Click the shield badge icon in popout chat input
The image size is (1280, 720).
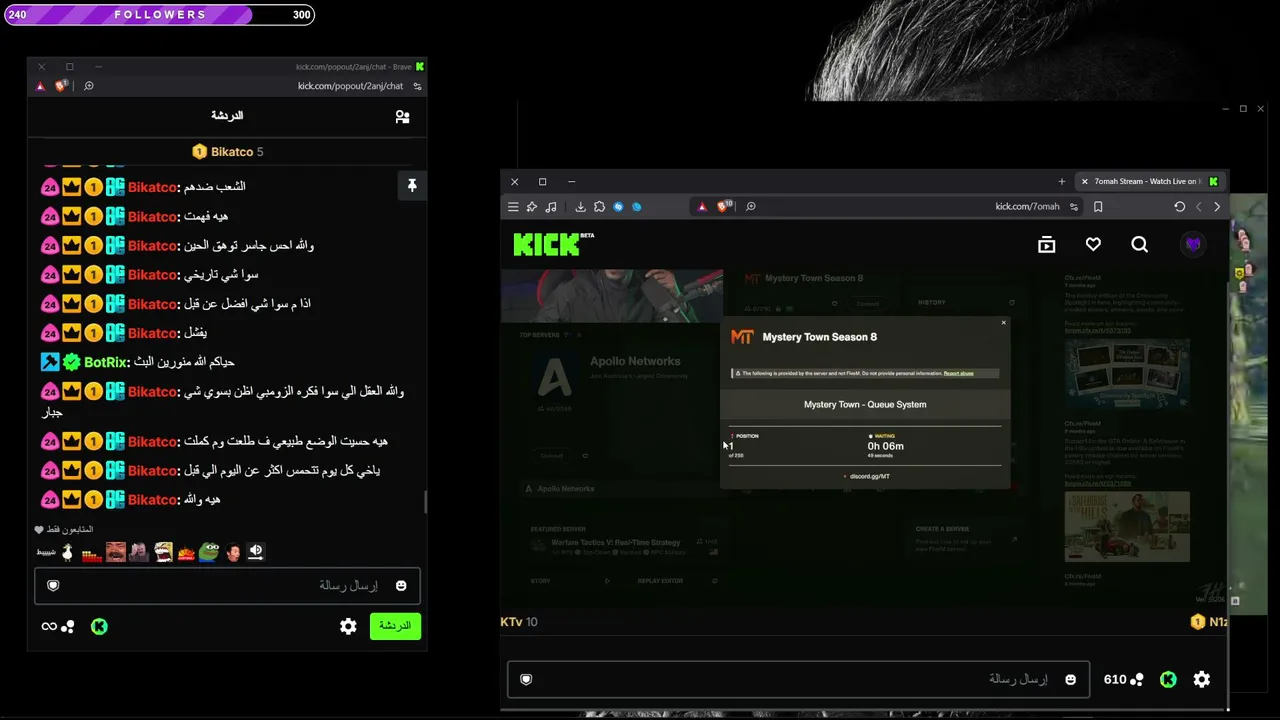click(x=53, y=586)
